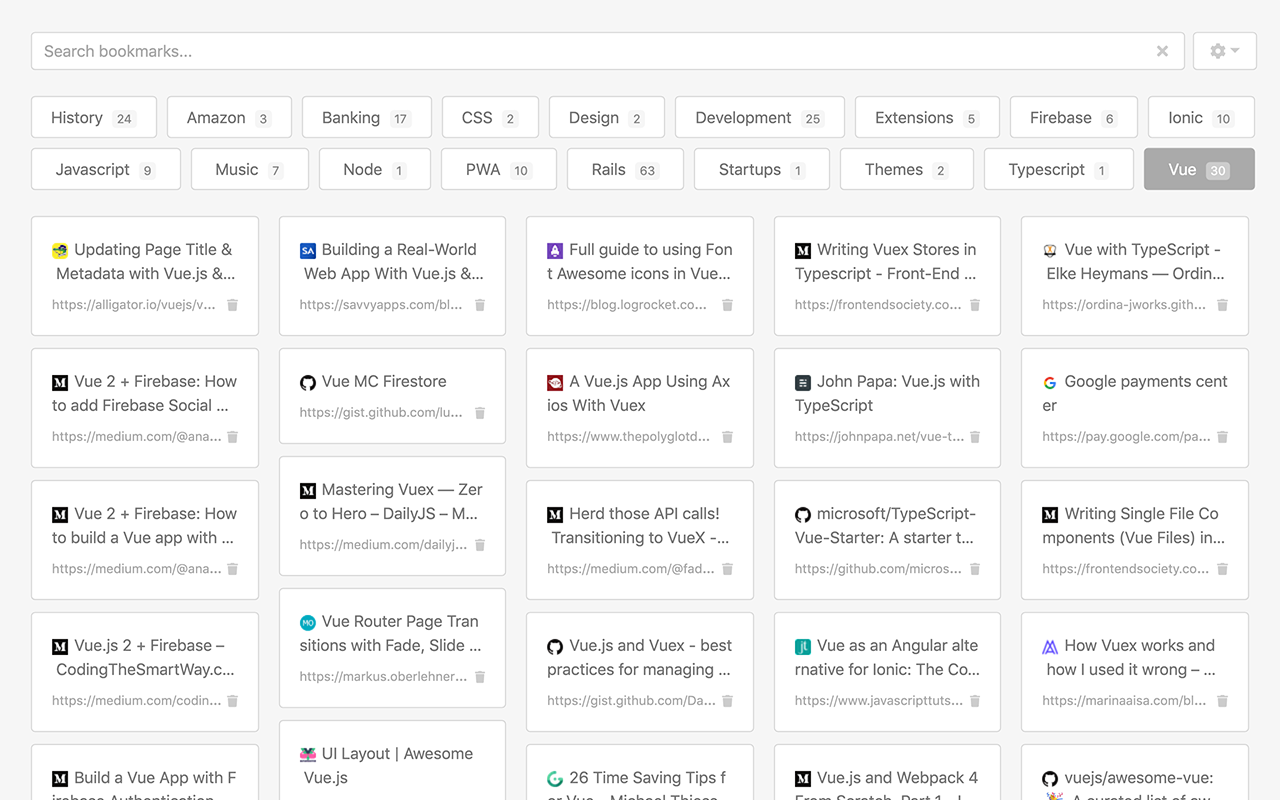Click the SA favicon on Building a Real-World Web App
The width and height of the screenshot is (1280, 800).
(x=308, y=249)
